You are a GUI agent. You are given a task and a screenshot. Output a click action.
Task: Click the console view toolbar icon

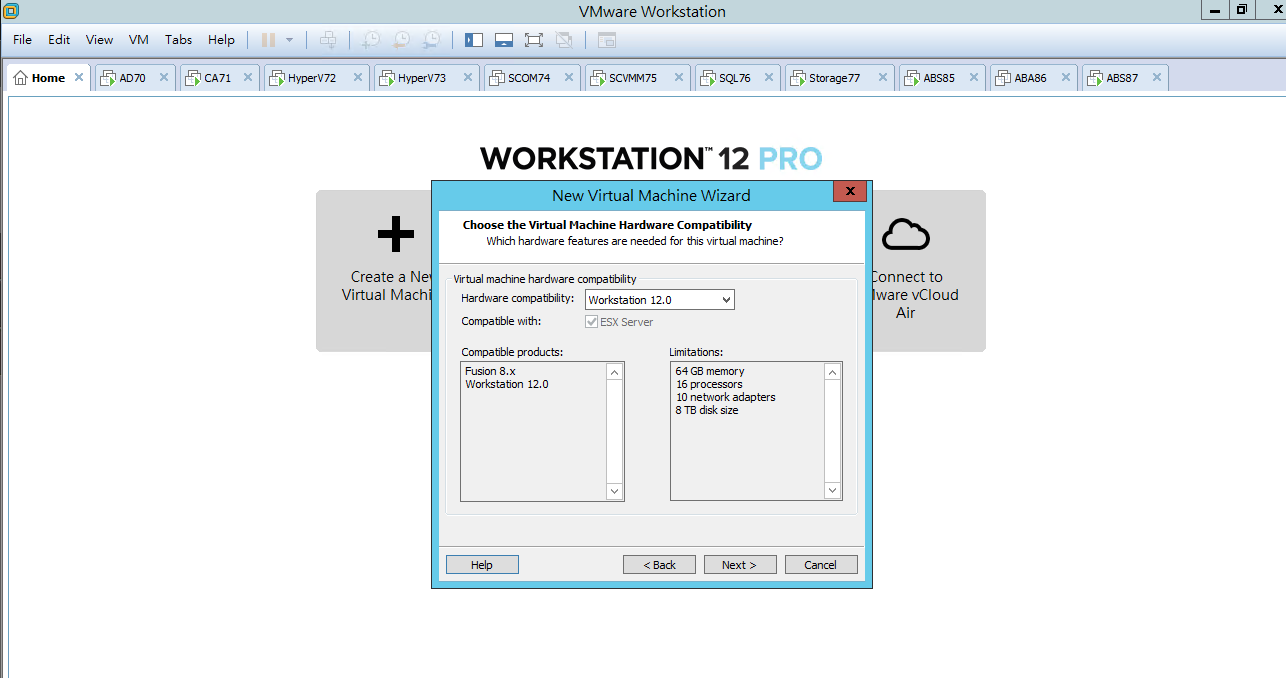click(607, 40)
